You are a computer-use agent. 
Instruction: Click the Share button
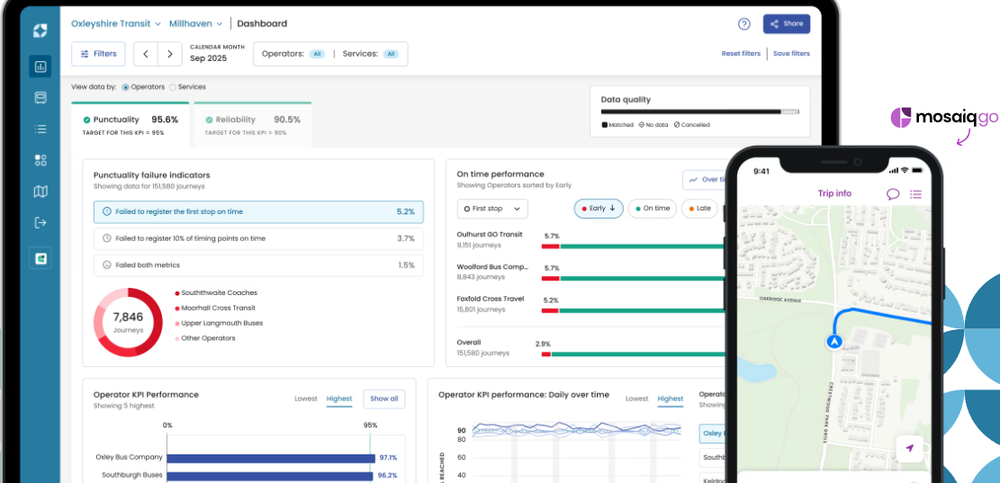[786, 24]
